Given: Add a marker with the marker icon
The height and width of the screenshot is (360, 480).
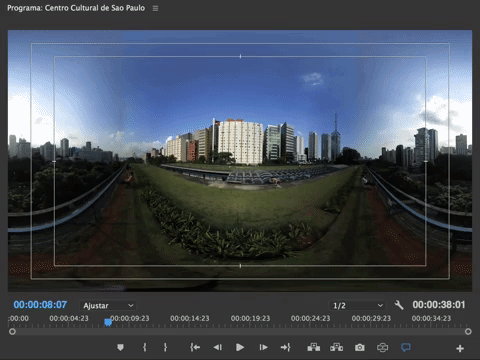Looking at the screenshot, I should click(x=120, y=347).
